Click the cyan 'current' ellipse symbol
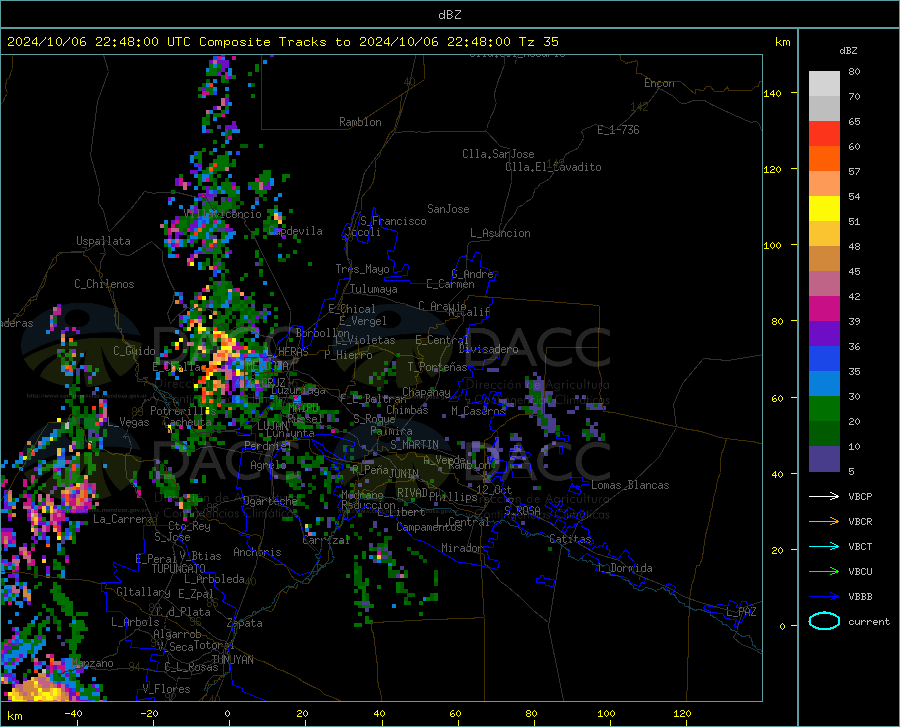This screenshot has height=727, width=900. point(824,621)
